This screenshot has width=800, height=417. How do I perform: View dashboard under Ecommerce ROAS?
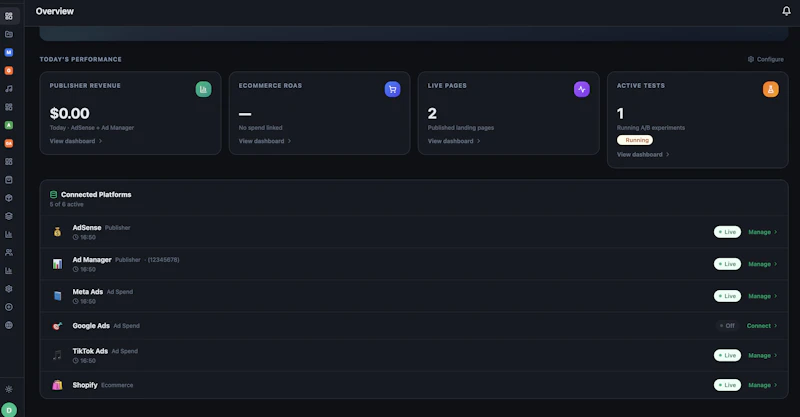(265, 141)
